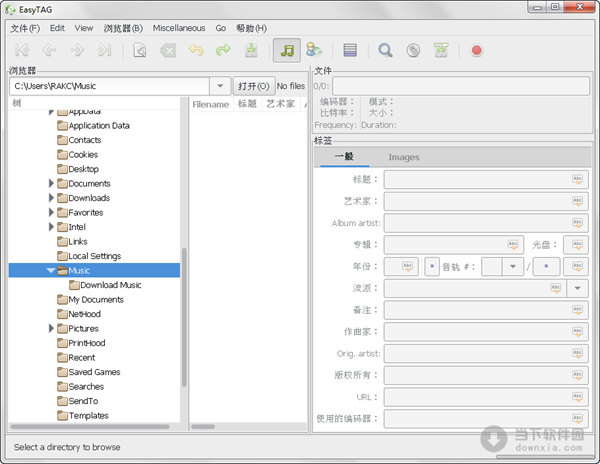The height and width of the screenshot is (464, 600).
Task: Click the CD database search icon
Action: tap(412, 50)
